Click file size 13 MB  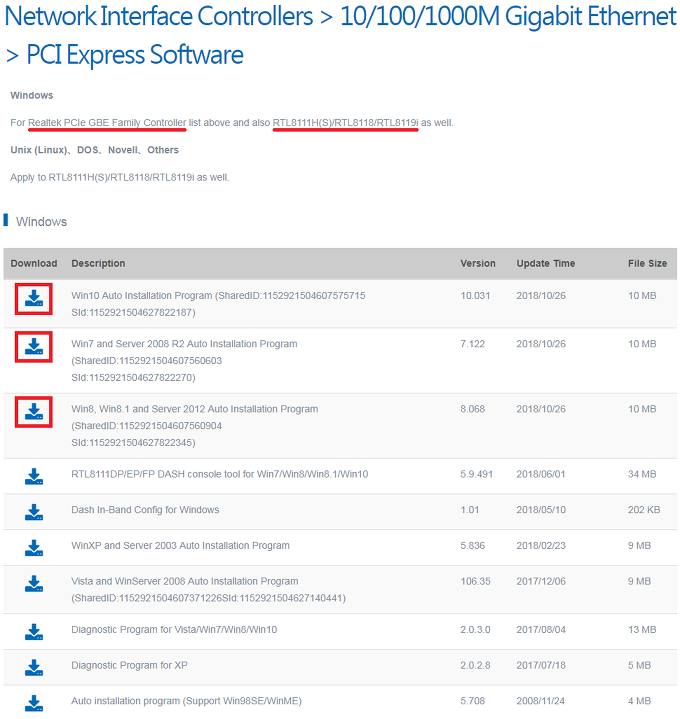(642, 630)
